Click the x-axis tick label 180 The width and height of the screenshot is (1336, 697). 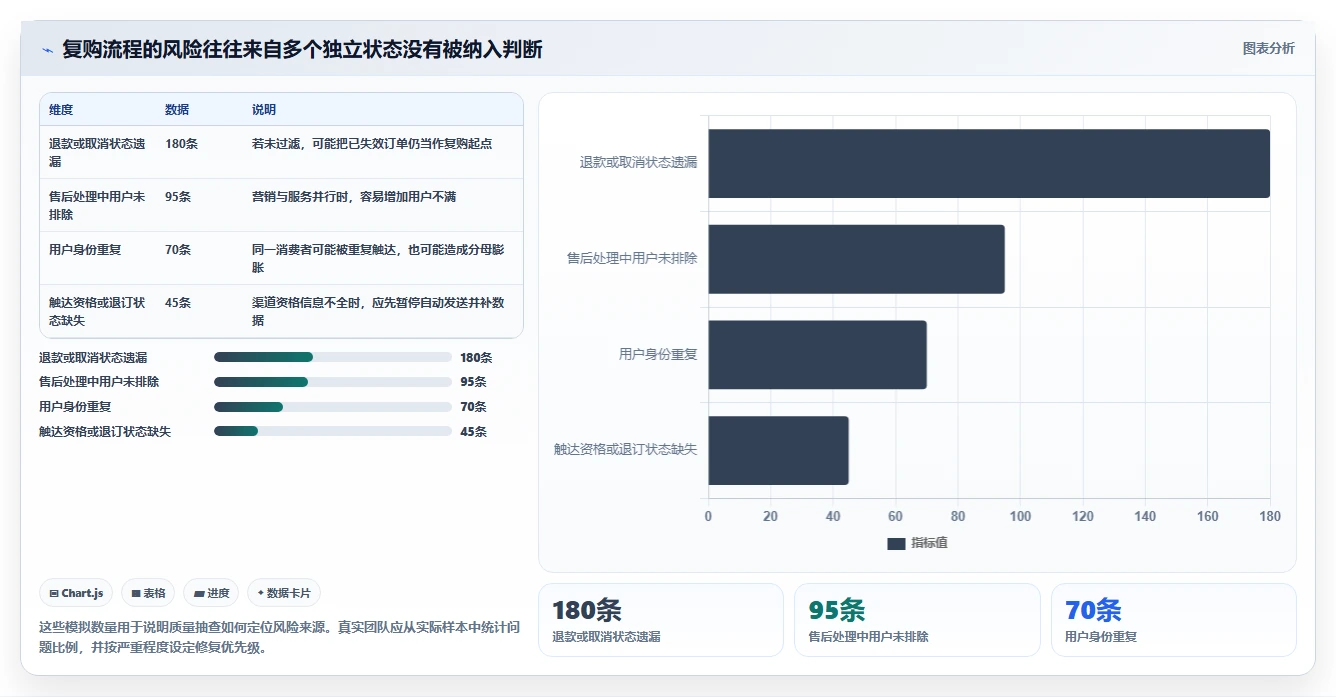pos(1270,516)
